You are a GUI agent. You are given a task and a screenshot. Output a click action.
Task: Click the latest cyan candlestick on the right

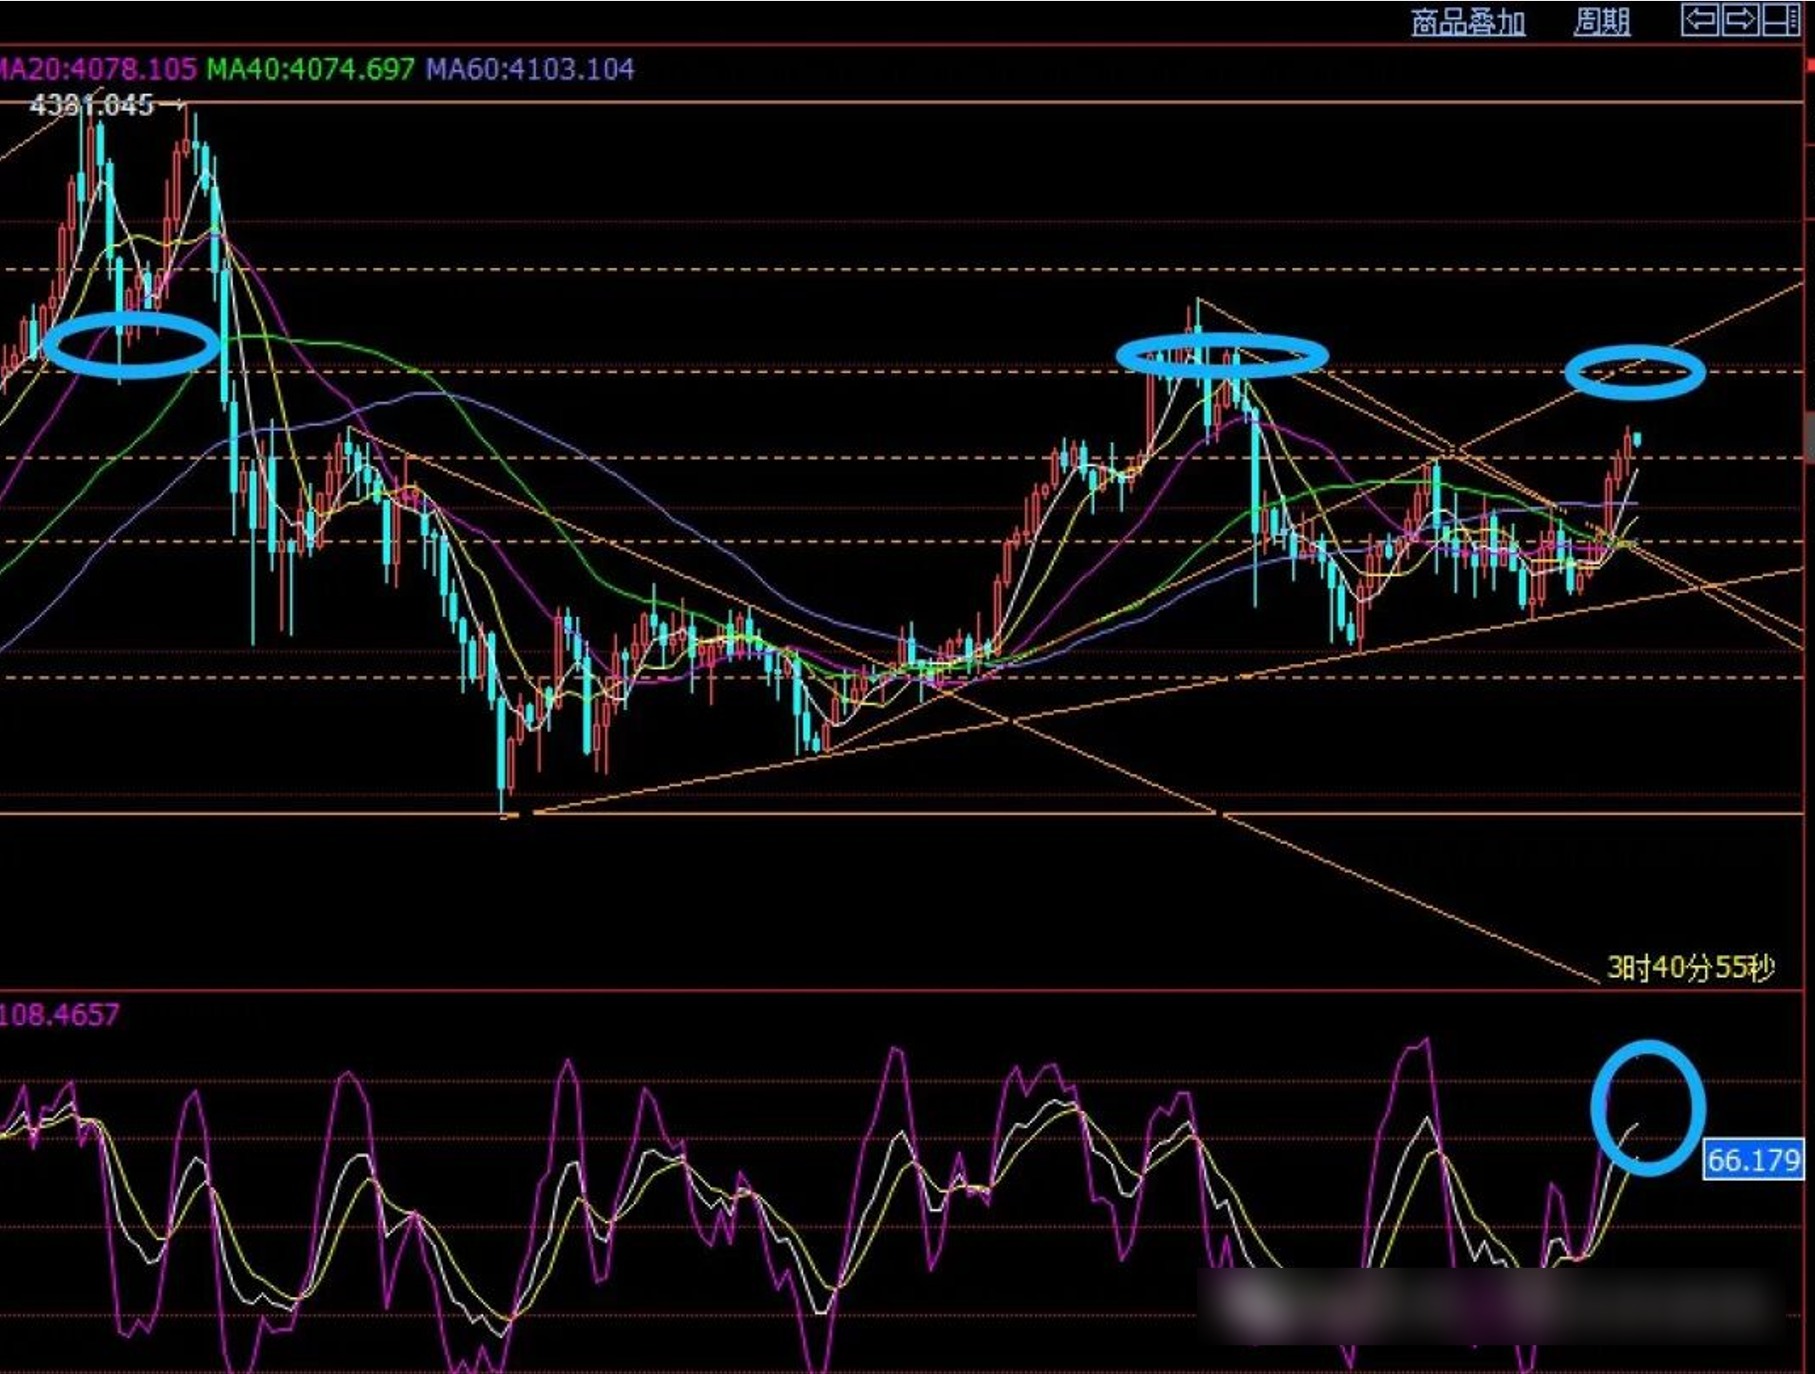tap(1637, 439)
